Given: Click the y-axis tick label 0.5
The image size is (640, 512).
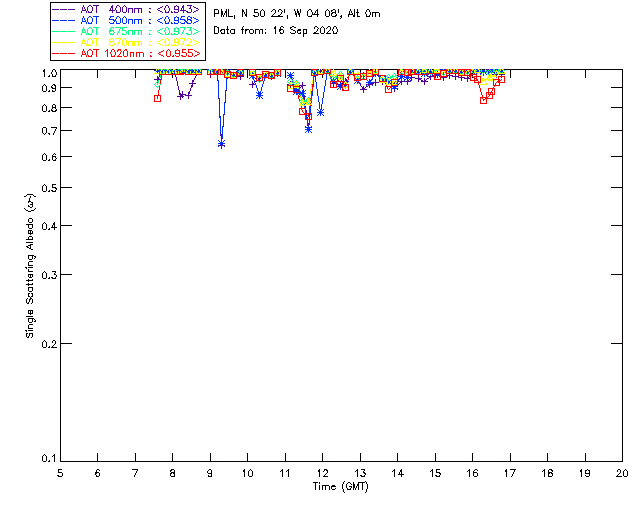Looking at the screenshot, I should coord(49,188).
